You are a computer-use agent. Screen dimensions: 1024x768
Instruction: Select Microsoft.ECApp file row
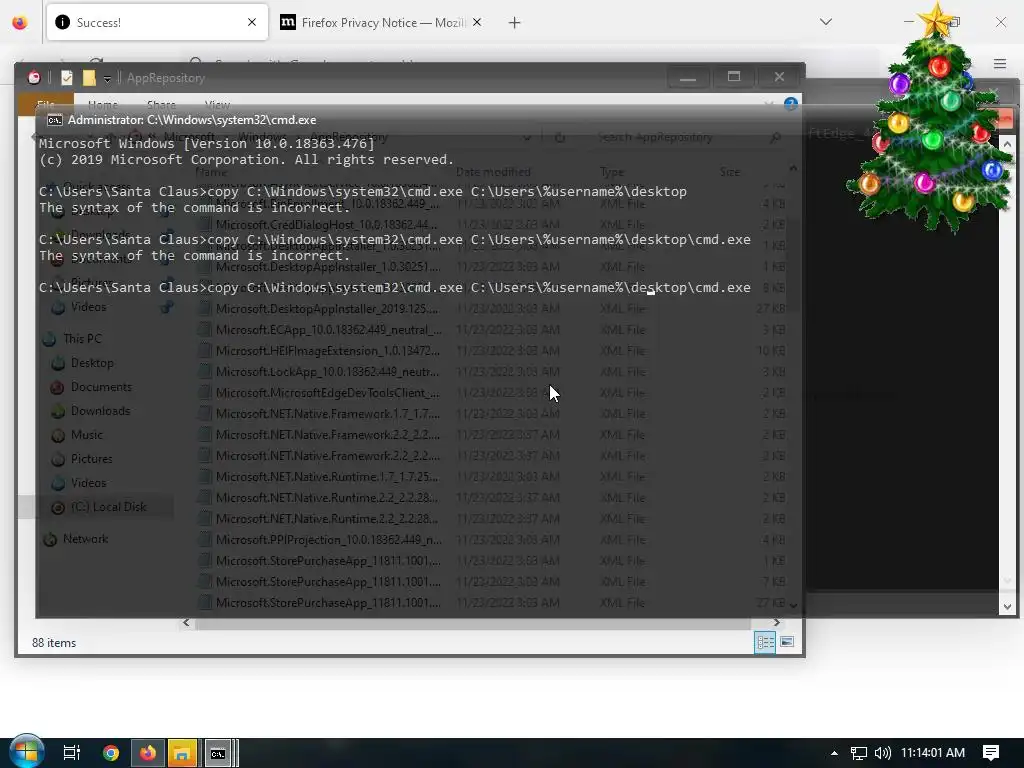point(491,330)
